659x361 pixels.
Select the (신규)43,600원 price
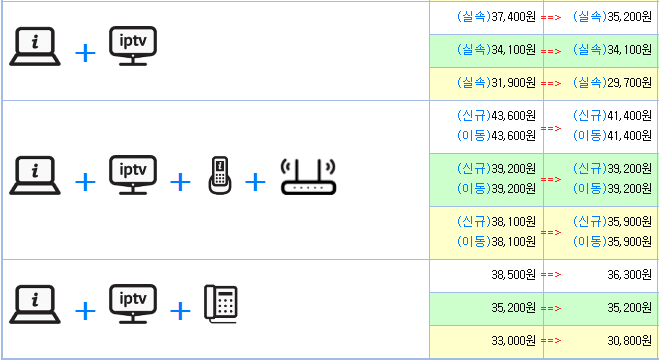point(496,116)
